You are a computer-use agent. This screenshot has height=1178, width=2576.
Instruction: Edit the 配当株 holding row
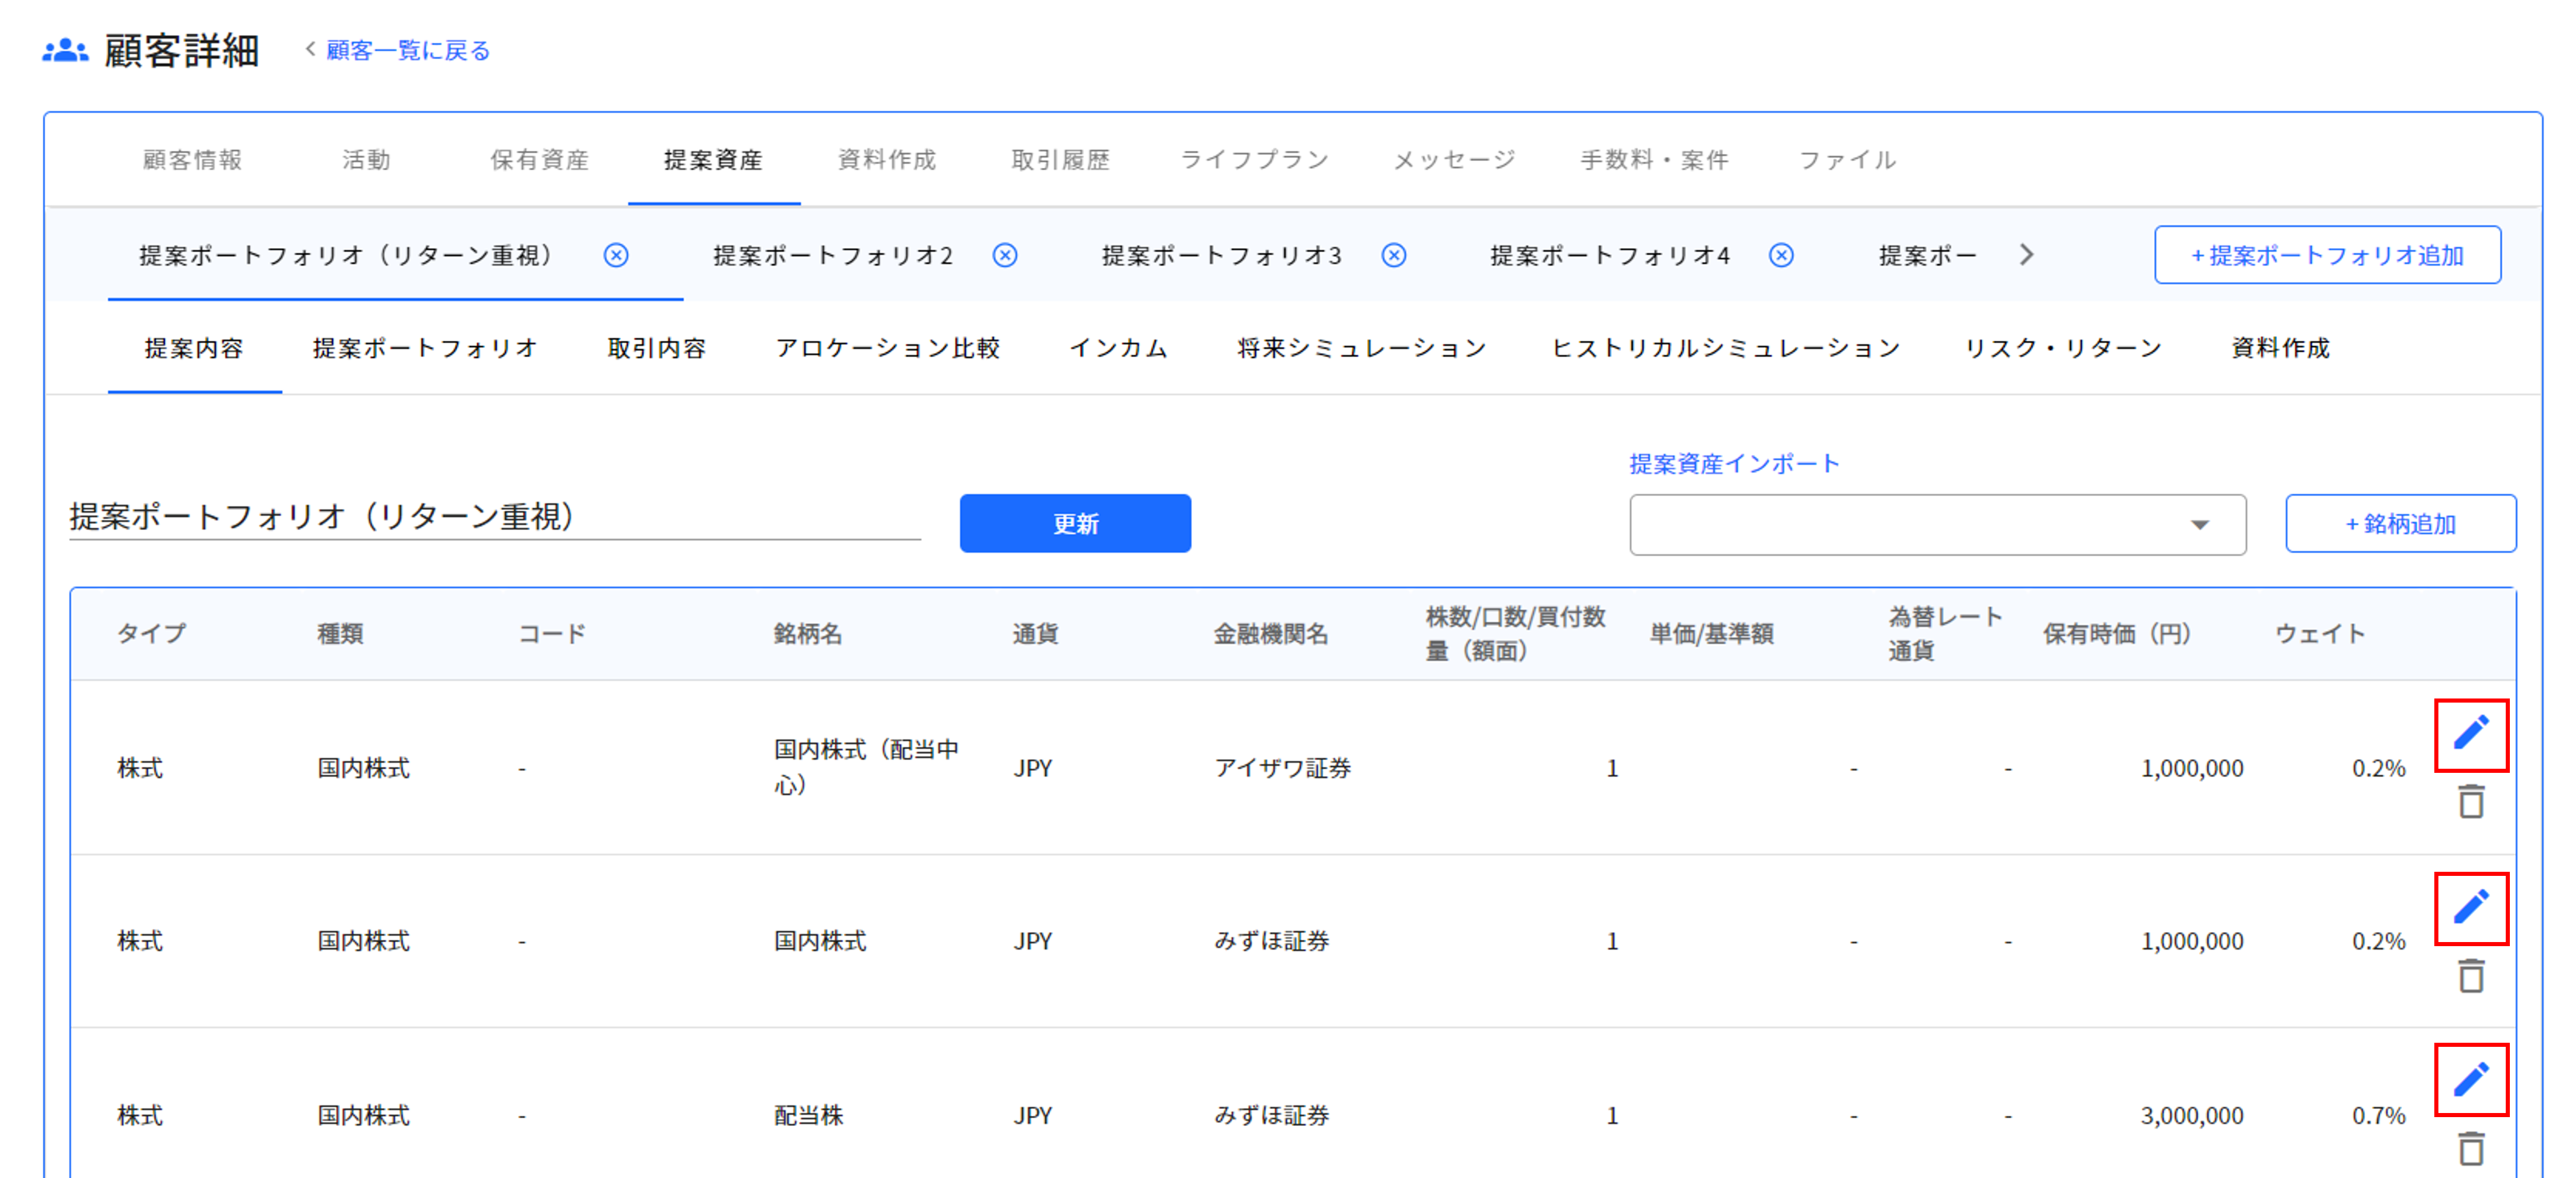click(x=2471, y=1079)
